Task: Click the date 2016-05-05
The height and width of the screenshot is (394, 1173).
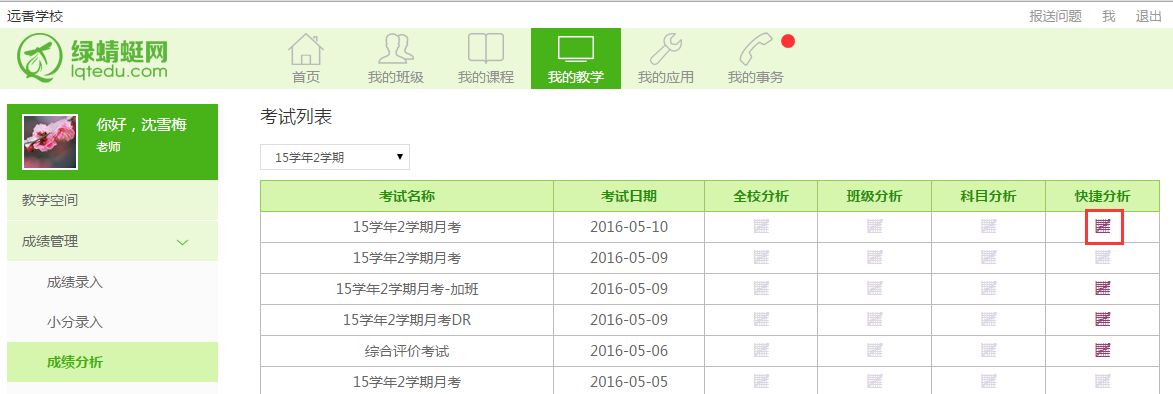Action: tap(628, 381)
